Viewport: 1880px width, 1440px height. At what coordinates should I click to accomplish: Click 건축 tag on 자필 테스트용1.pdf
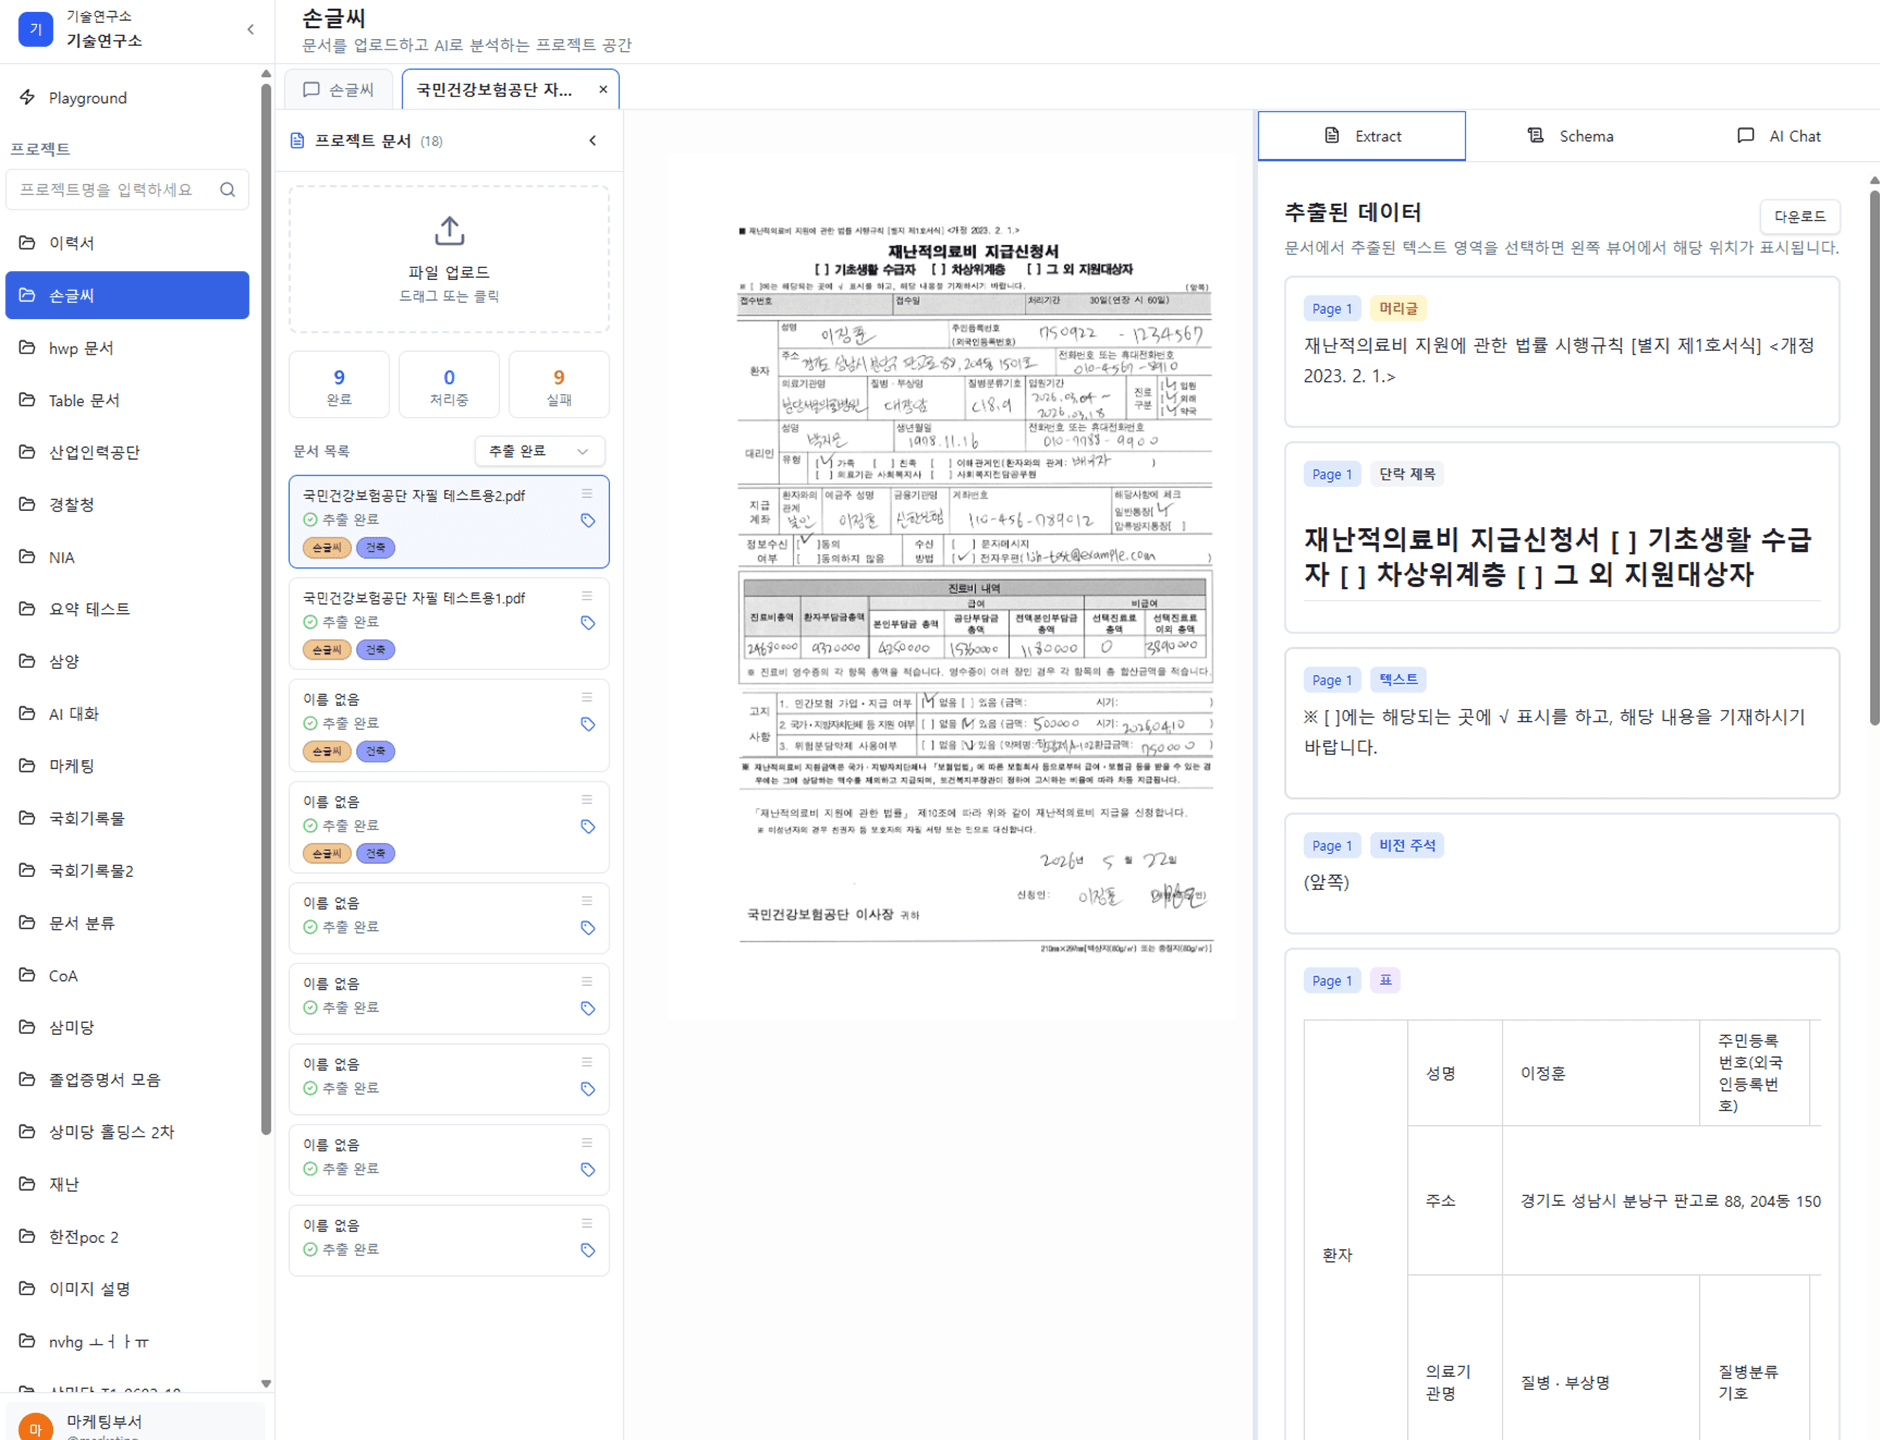click(375, 650)
